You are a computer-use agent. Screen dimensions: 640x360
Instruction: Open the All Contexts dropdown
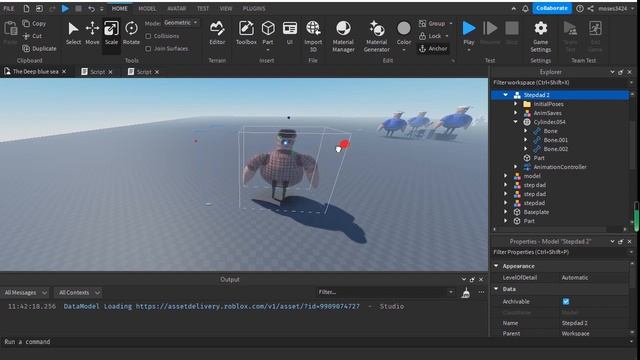(x=78, y=293)
